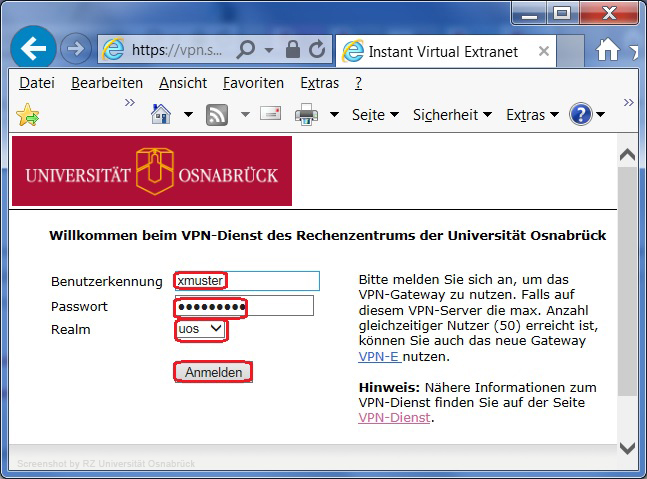Refresh the page with the reload icon
The image size is (647, 479).
pyautogui.click(x=317, y=49)
